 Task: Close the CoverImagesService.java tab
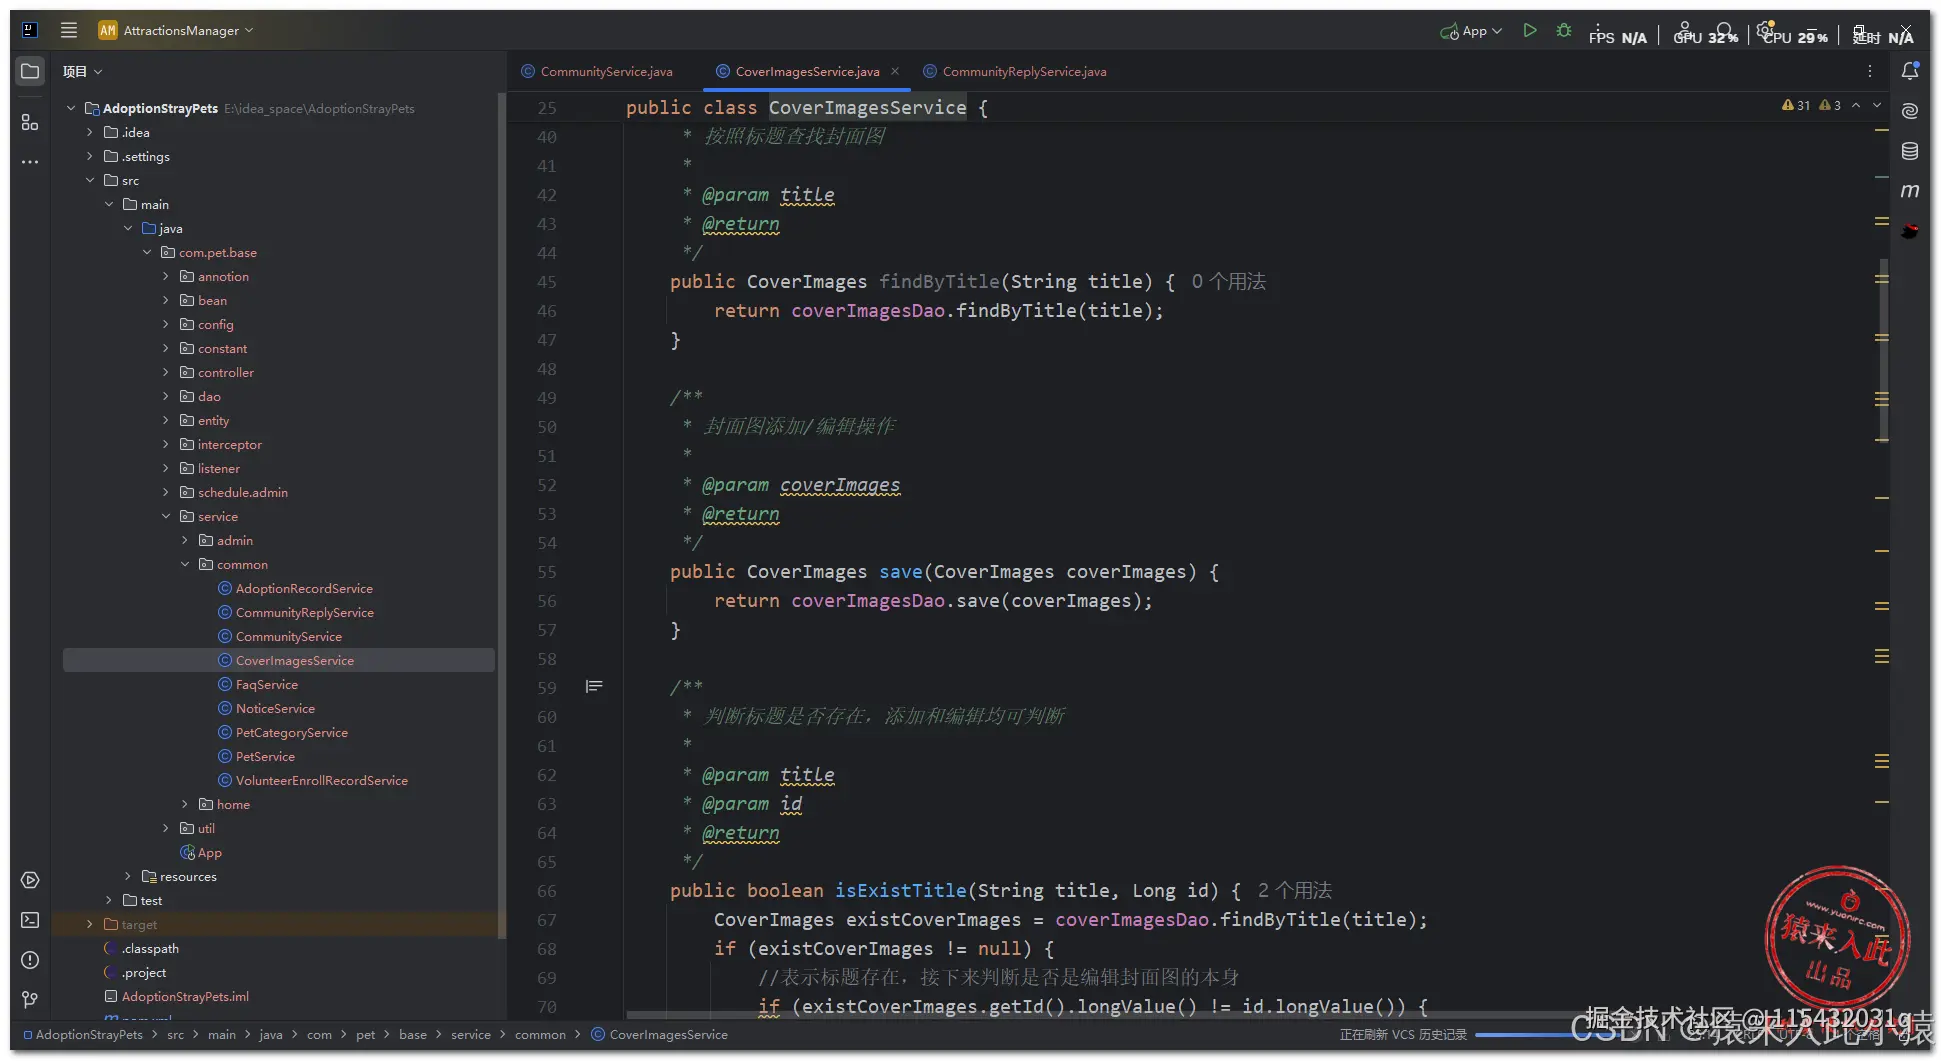click(895, 71)
